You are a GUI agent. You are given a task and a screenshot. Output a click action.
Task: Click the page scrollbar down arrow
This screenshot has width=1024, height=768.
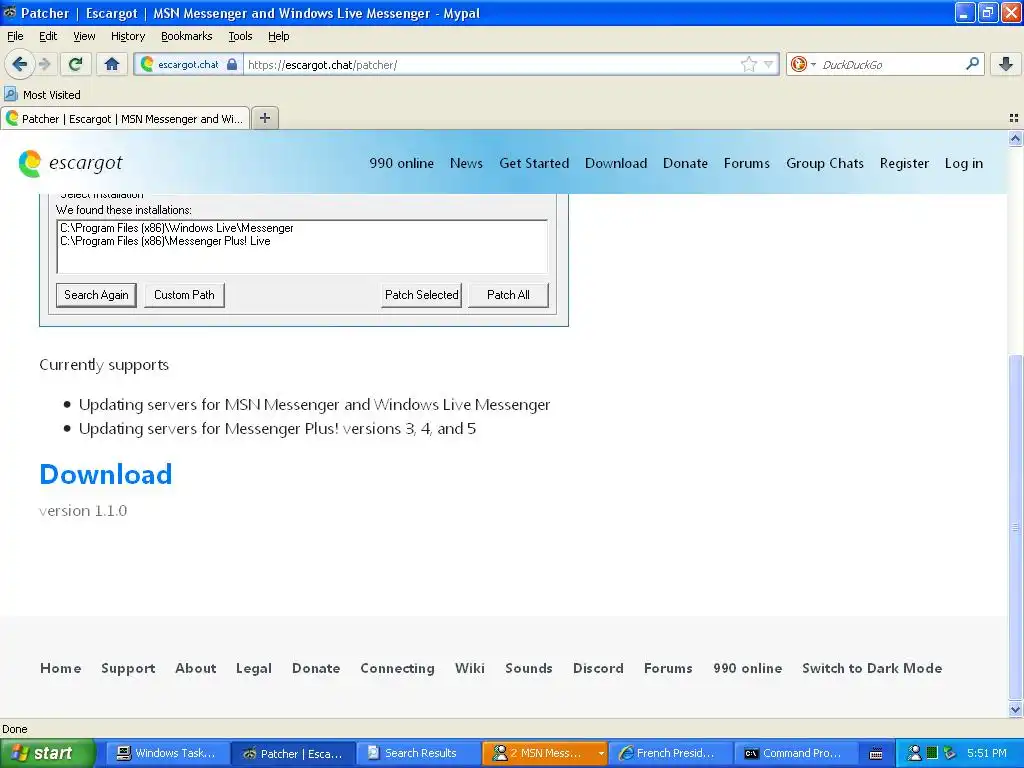tap(1015, 709)
